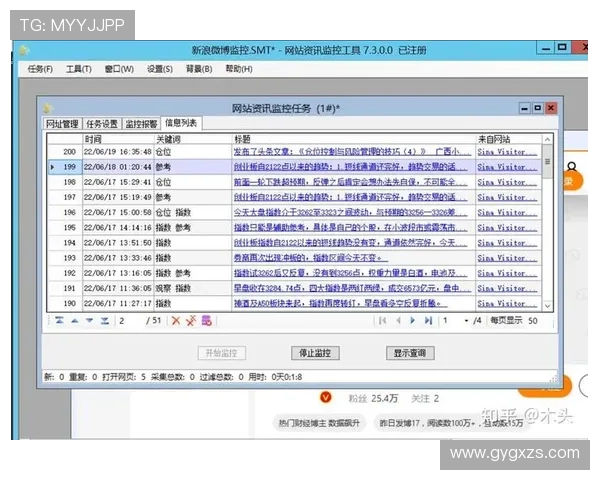Open the 任务(F) menu
Image resolution: width=600 pixels, height=480 pixels.
[40, 69]
